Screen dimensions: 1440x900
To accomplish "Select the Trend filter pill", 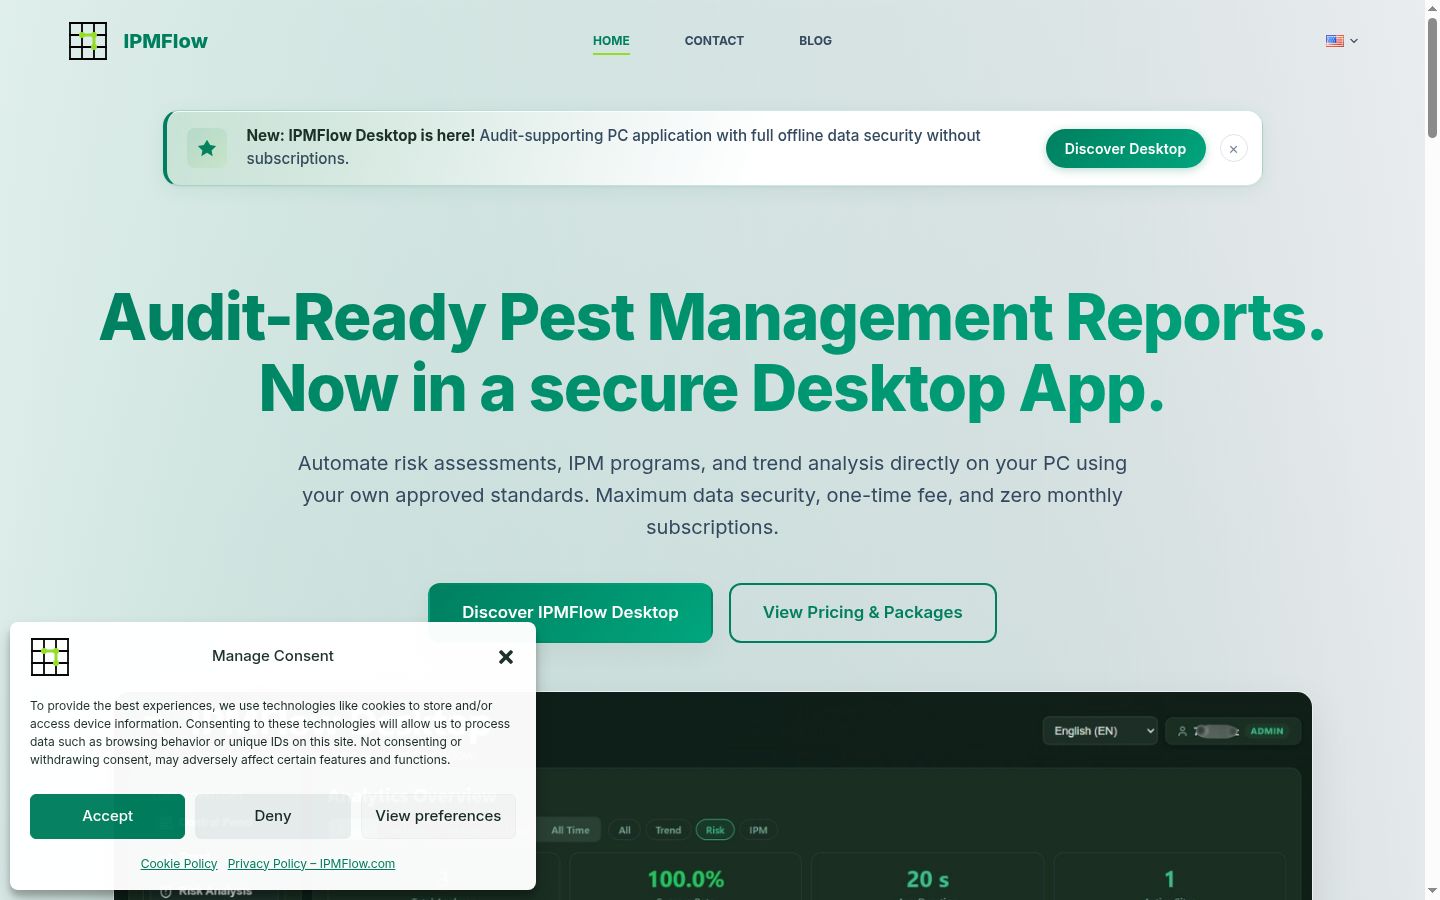I will pyautogui.click(x=668, y=830).
